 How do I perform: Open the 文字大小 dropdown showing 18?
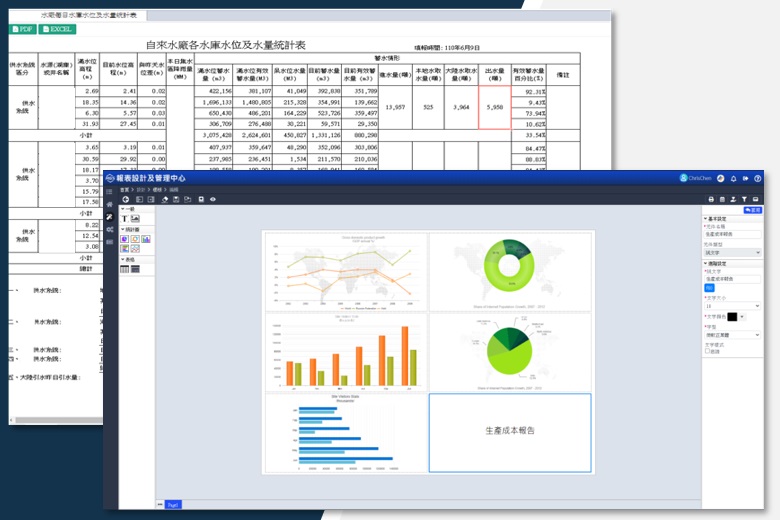(732, 306)
